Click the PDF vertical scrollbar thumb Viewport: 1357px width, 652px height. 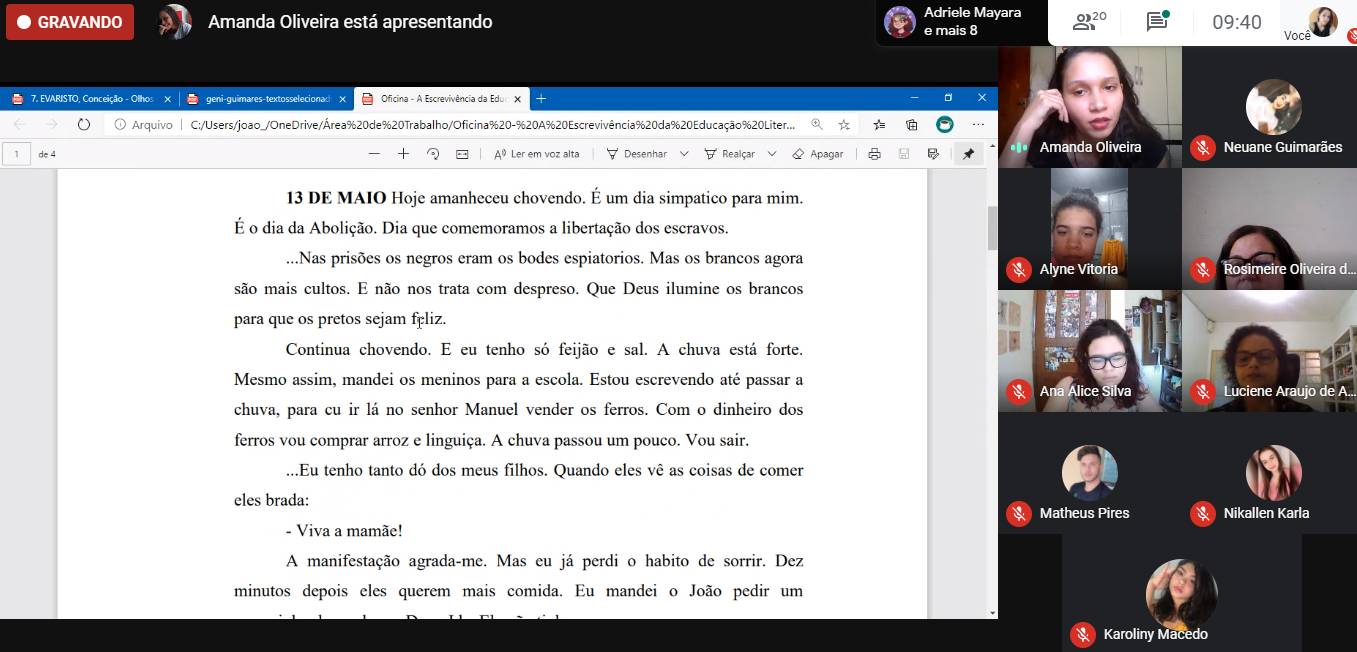[x=992, y=228]
